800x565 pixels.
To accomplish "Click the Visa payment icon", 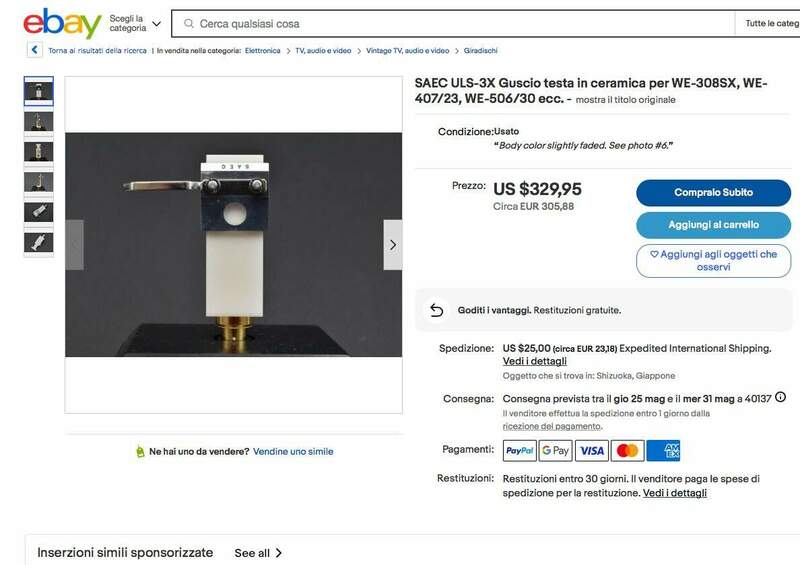I will pyautogui.click(x=592, y=451).
